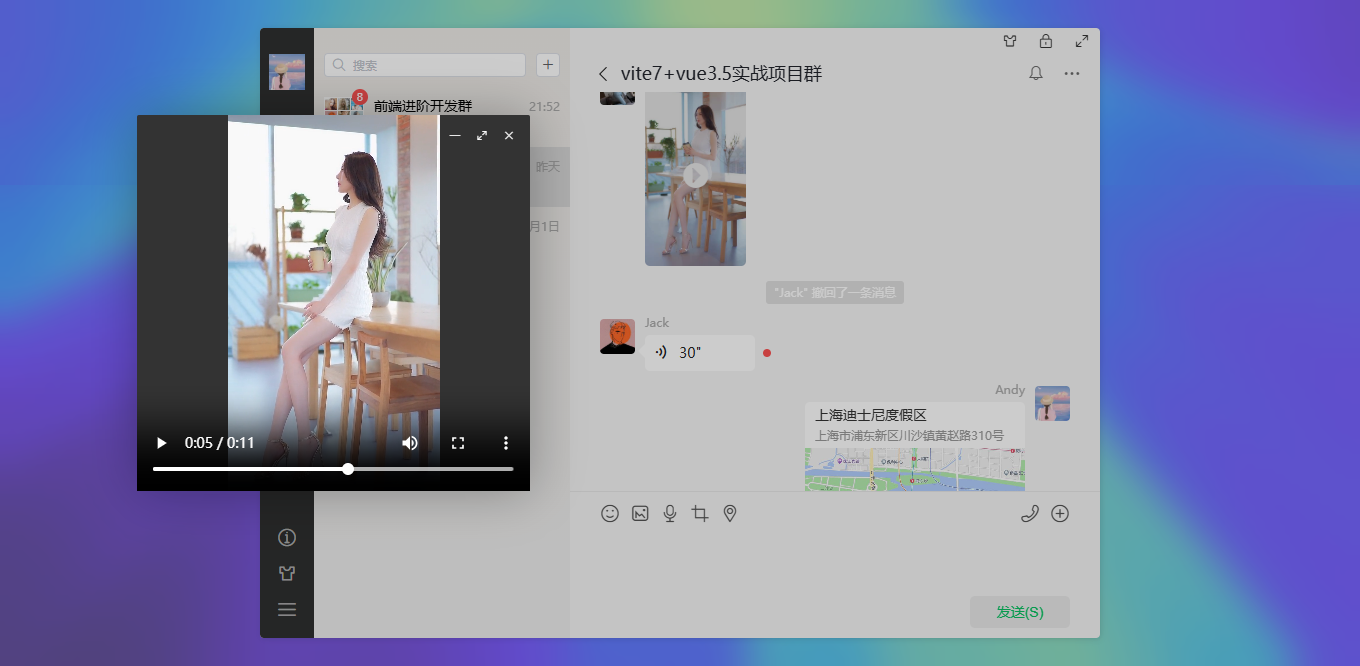Click the info icon in the dark sidebar
Viewport: 1360px width, 666px height.
tap(287, 537)
